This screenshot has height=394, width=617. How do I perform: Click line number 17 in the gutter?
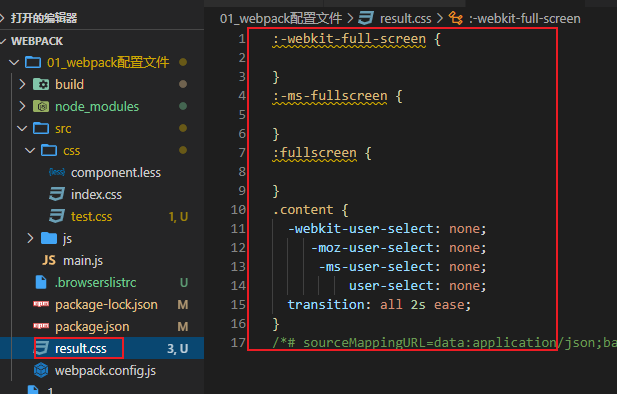(238, 343)
